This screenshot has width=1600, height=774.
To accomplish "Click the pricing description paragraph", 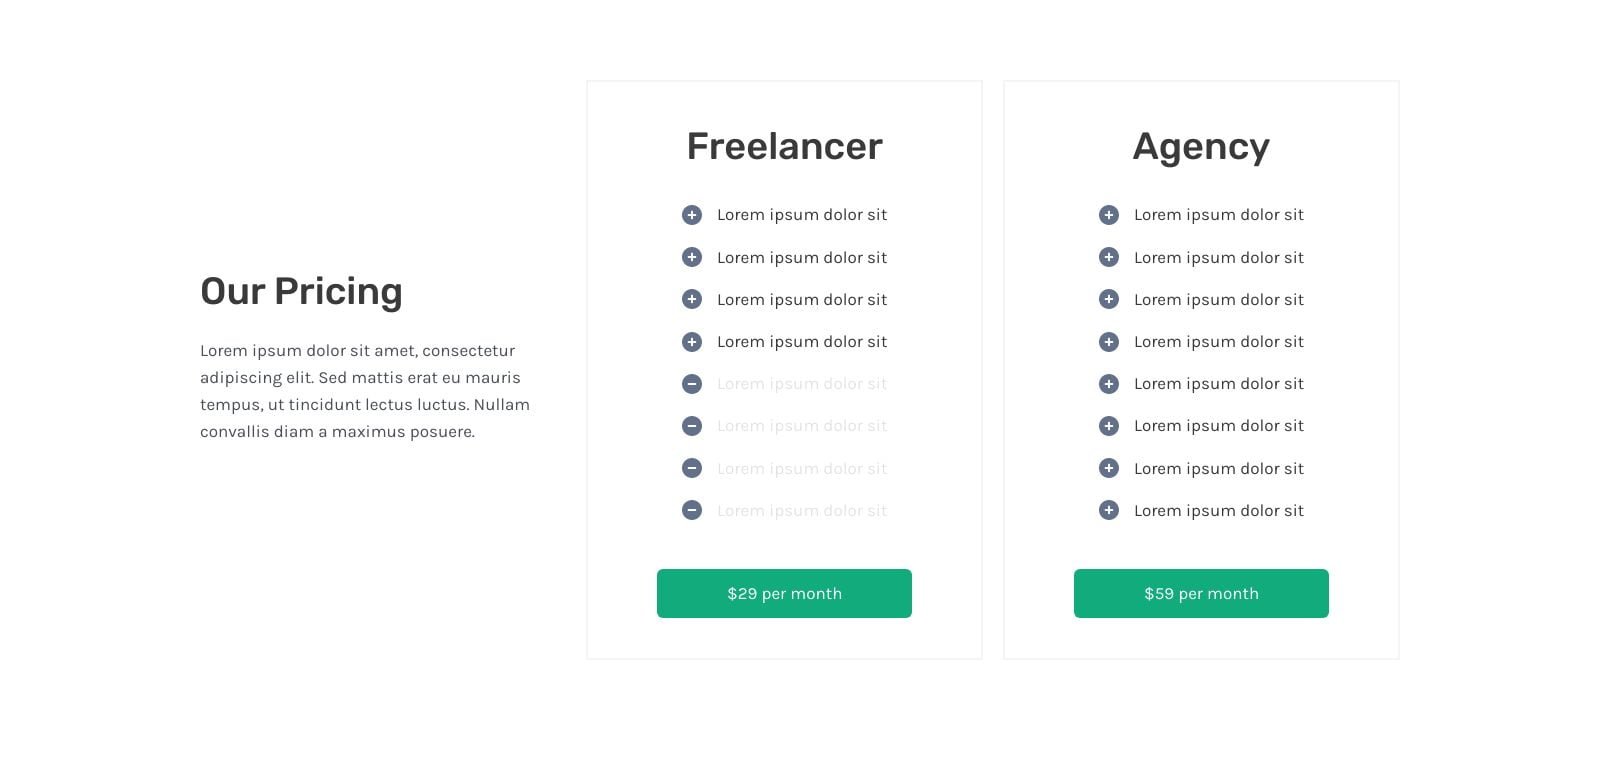I will [x=365, y=391].
